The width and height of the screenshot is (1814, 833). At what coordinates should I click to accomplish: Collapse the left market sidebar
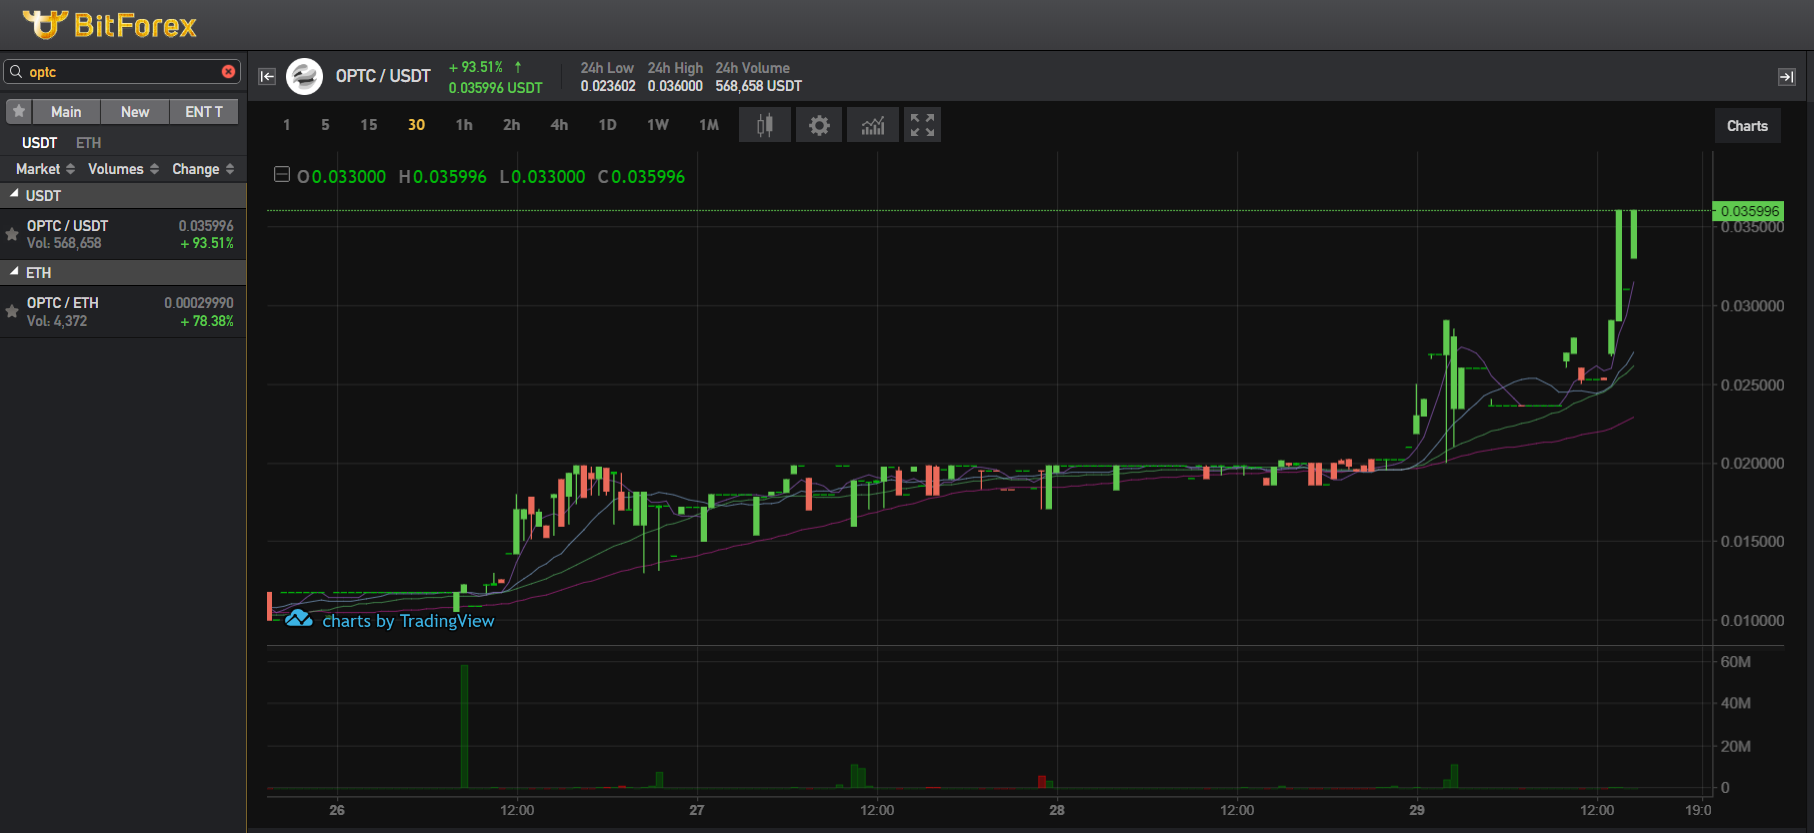(x=267, y=76)
